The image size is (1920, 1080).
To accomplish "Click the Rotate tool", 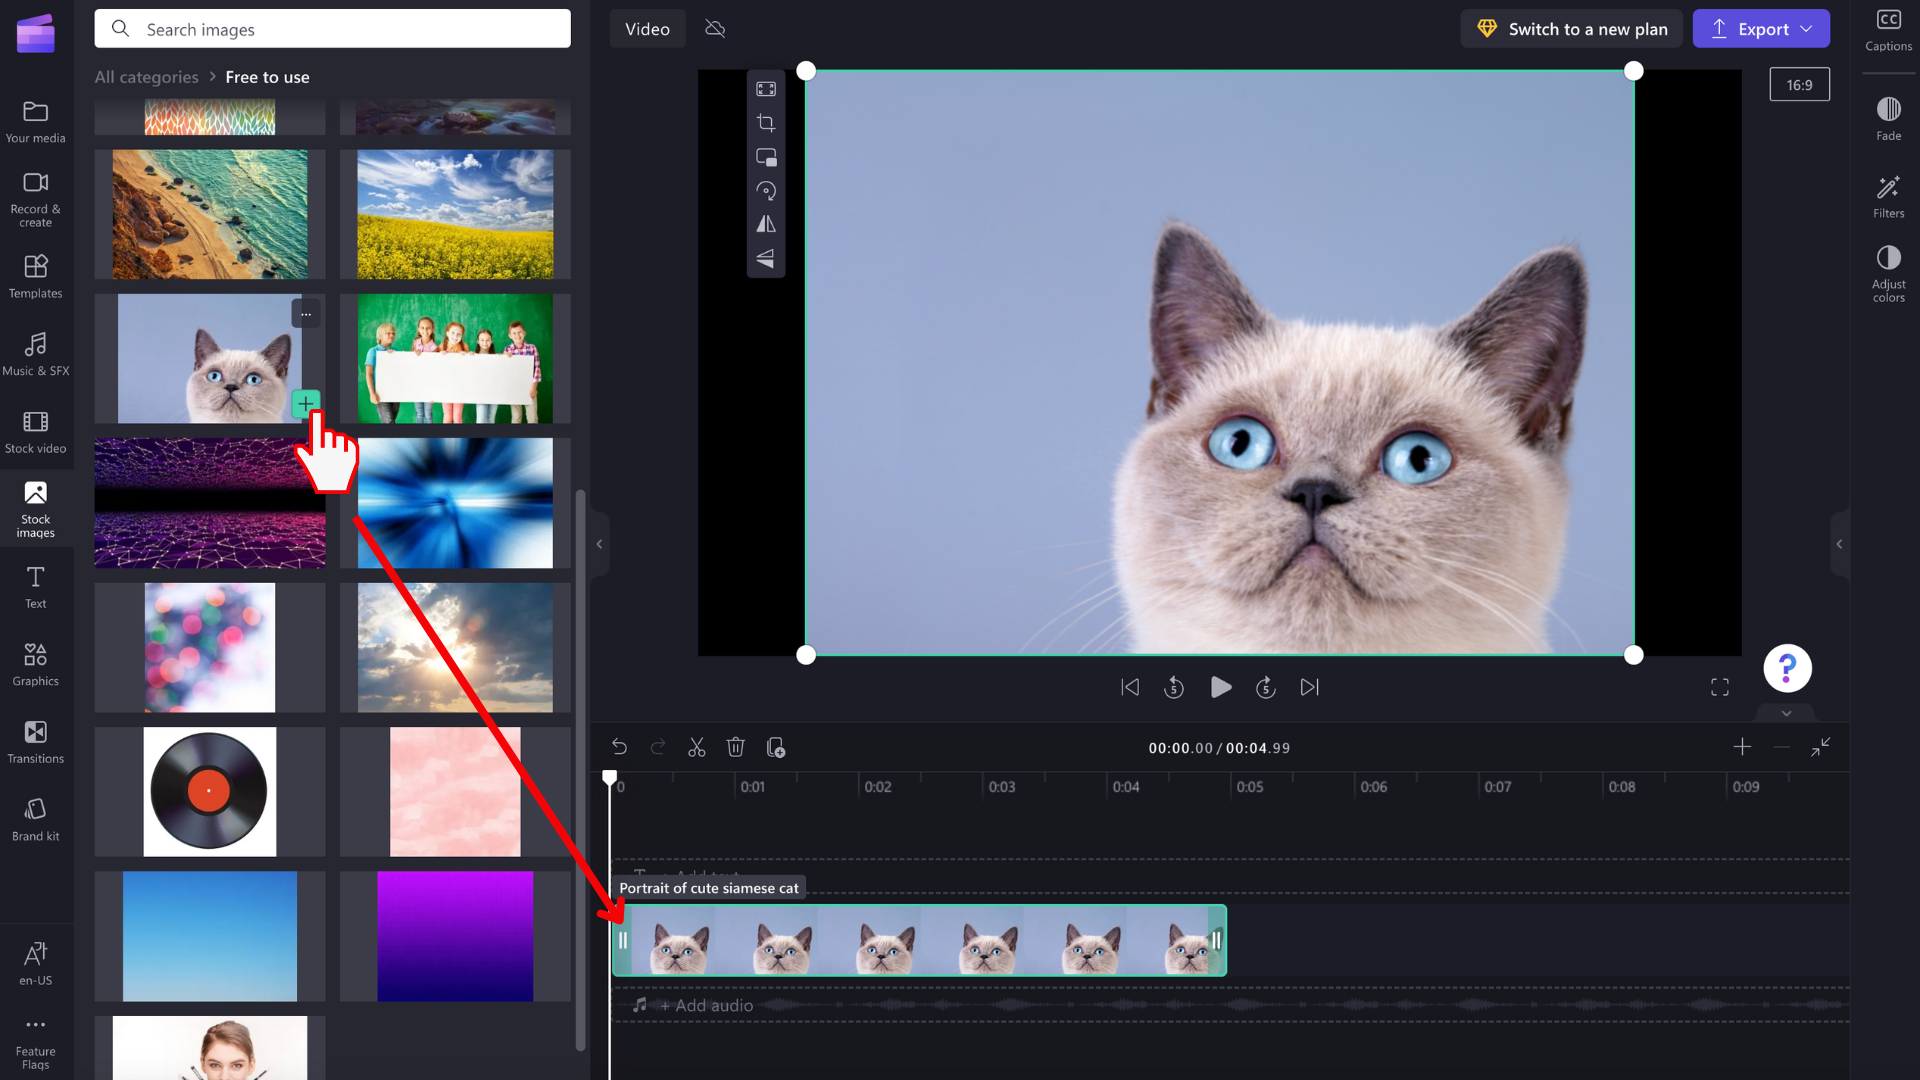I will pyautogui.click(x=766, y=191).
